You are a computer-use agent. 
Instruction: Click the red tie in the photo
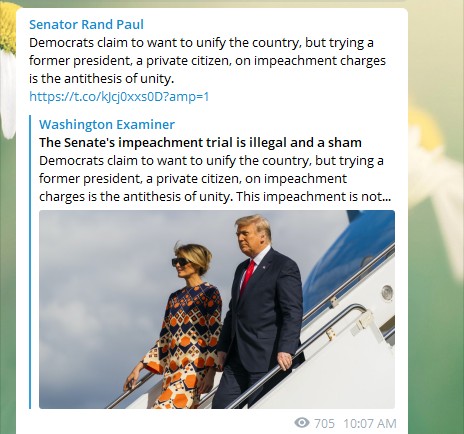point(248,276)
